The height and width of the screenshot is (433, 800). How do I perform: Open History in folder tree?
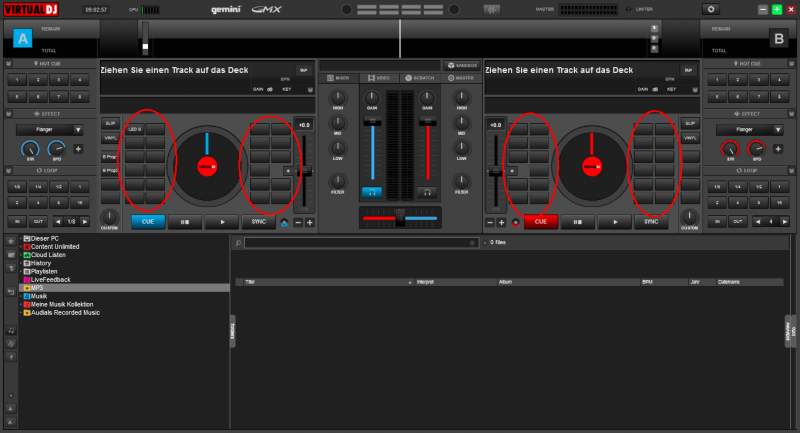[40, 263]
